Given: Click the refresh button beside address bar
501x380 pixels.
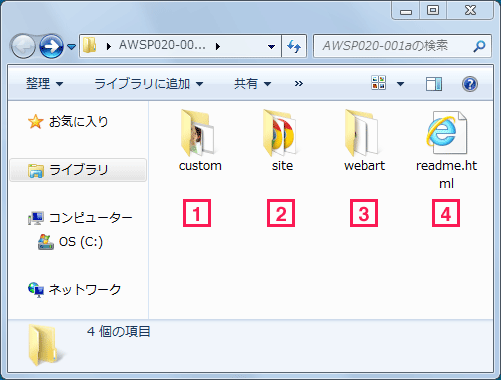Looking at the screenshot, I should click(294, 46).
